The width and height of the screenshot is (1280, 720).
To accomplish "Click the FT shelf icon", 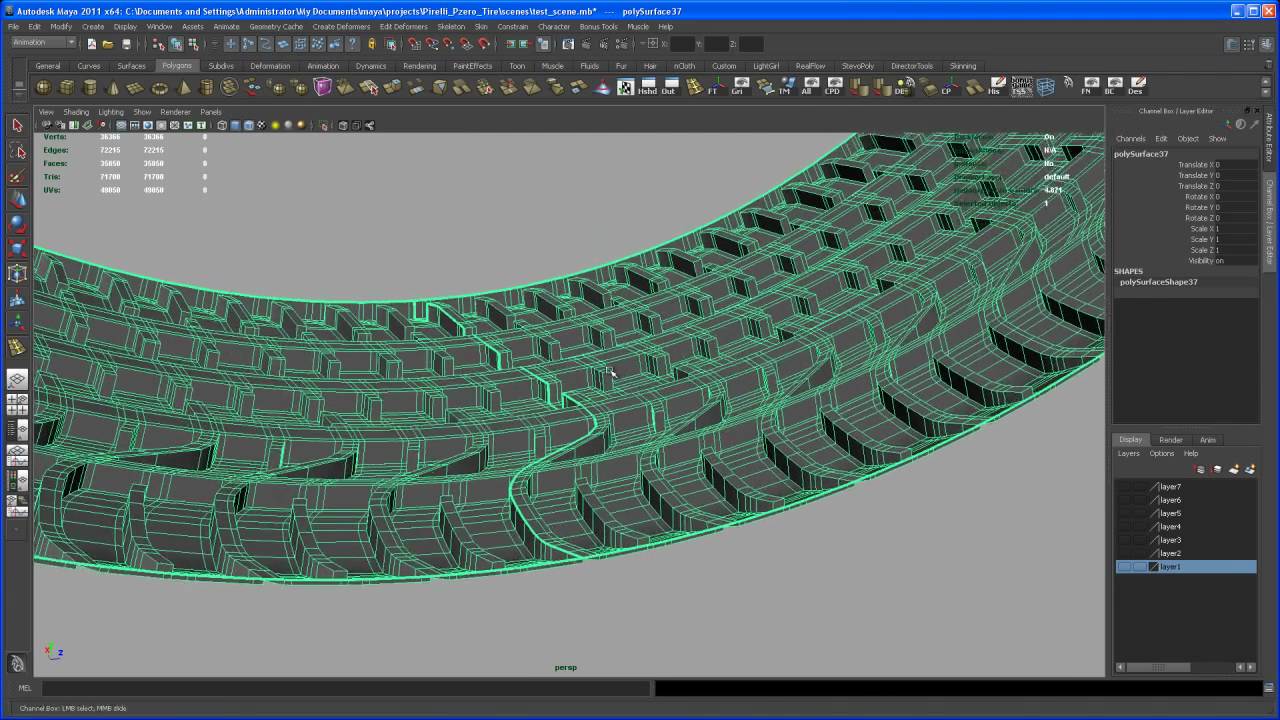I will [714, 88].
